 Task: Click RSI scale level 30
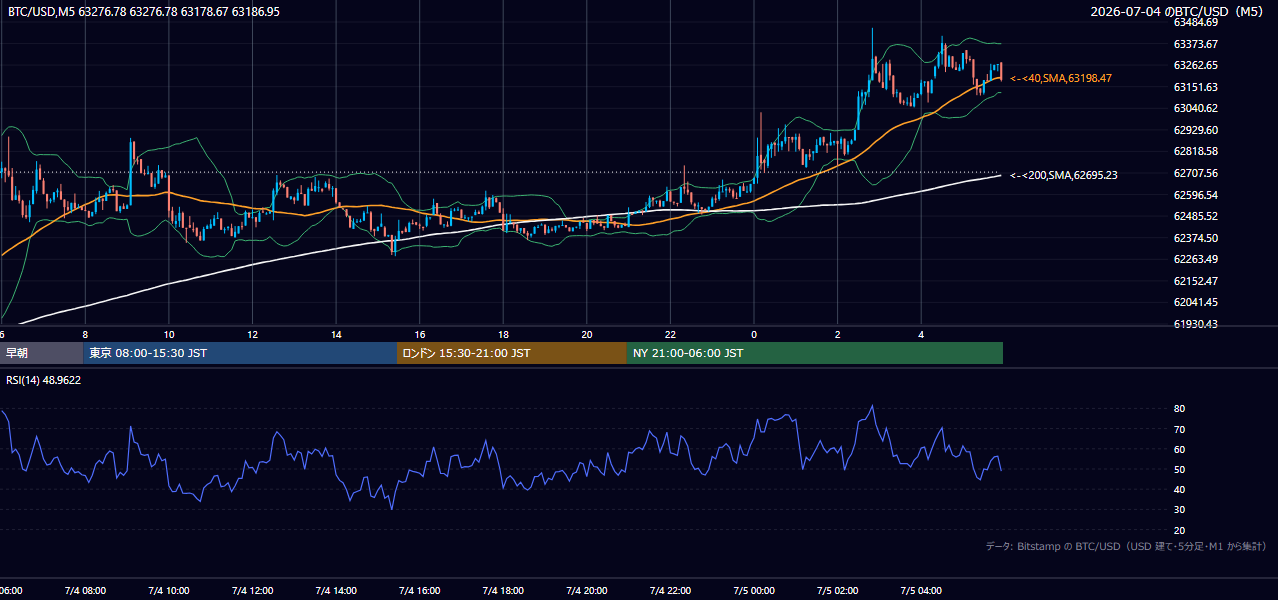1180,510
